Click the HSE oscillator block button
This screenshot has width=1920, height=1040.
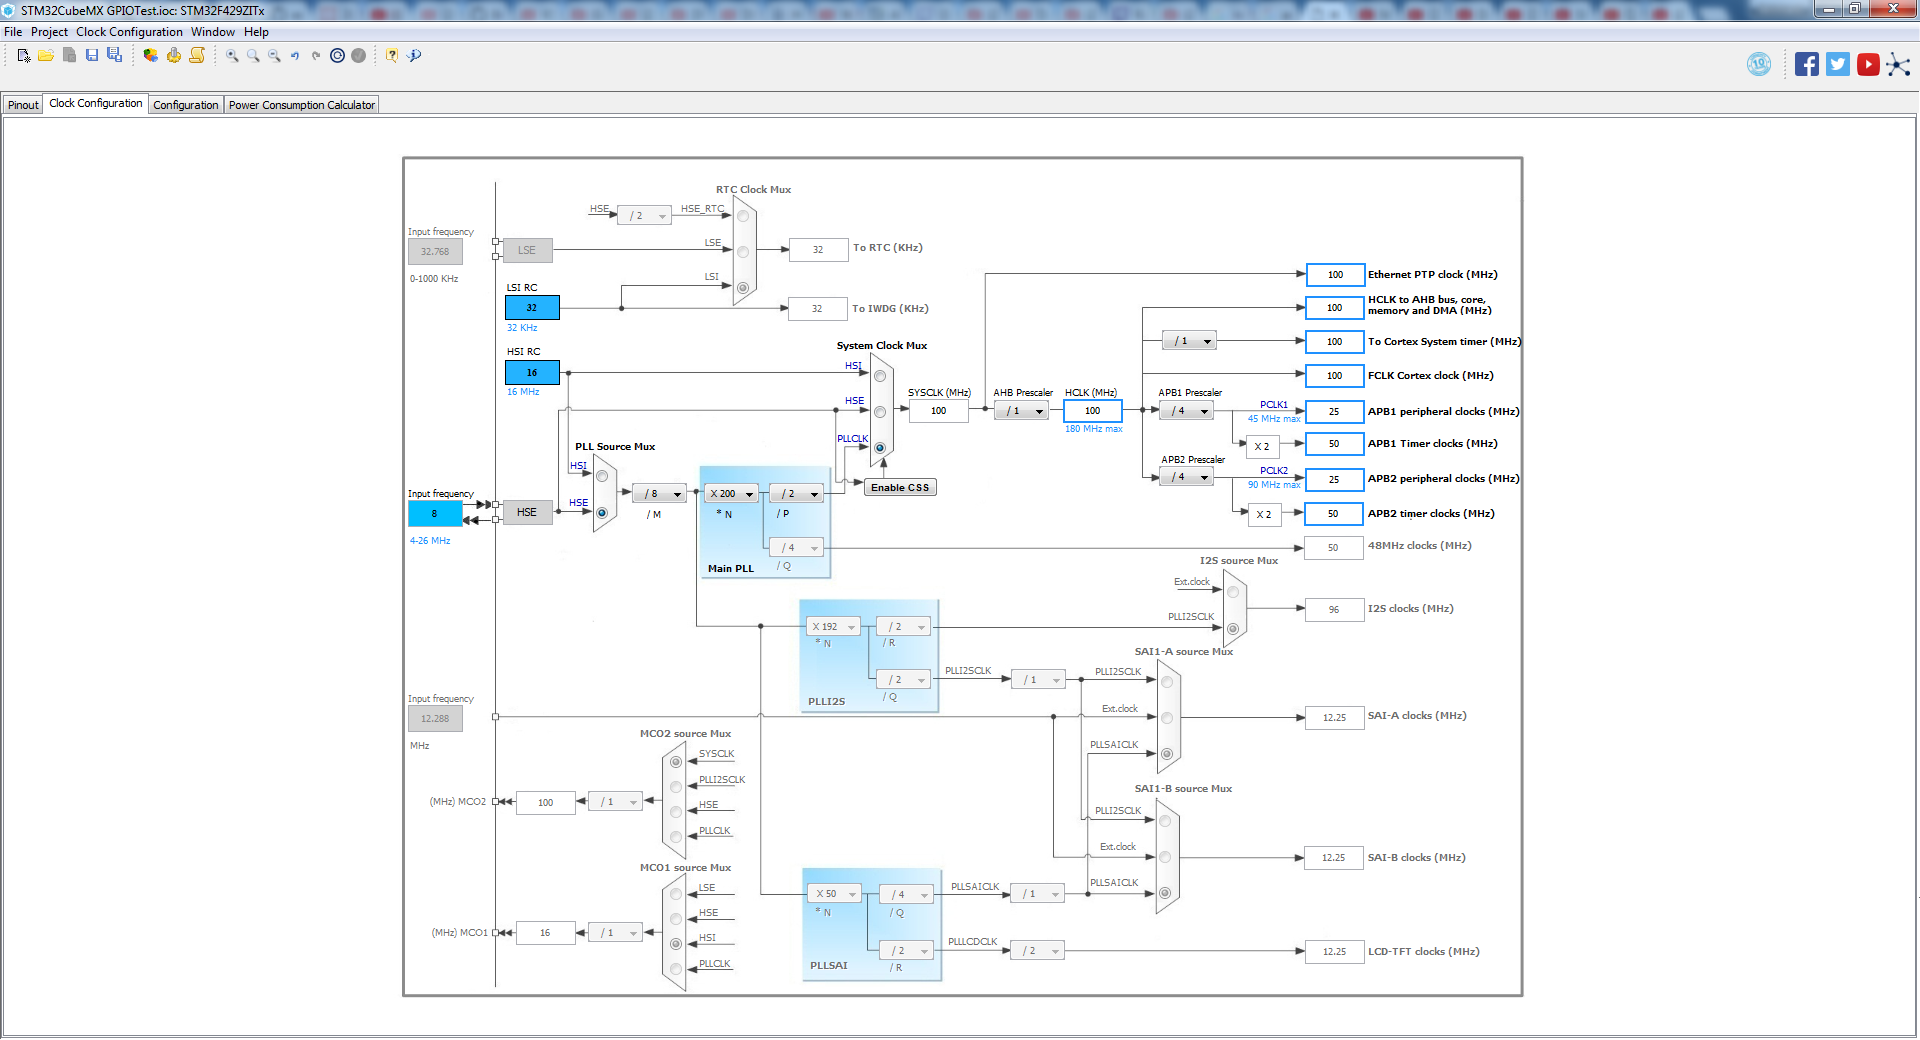coord(527,513)
